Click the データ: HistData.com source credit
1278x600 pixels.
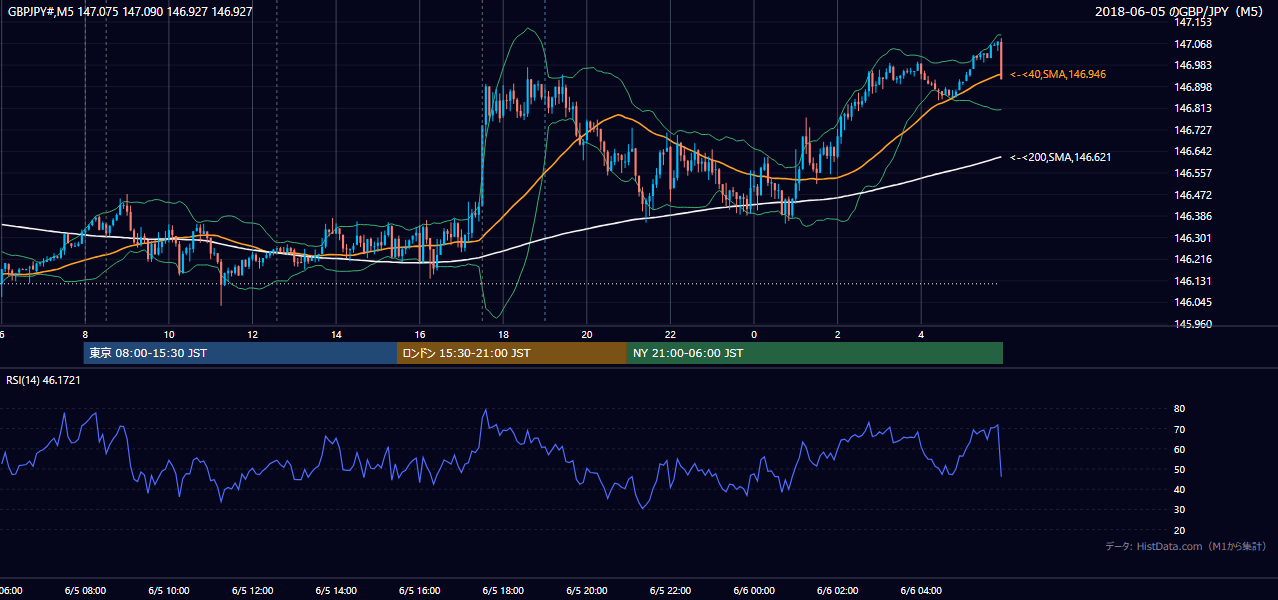click(1186, 546)
